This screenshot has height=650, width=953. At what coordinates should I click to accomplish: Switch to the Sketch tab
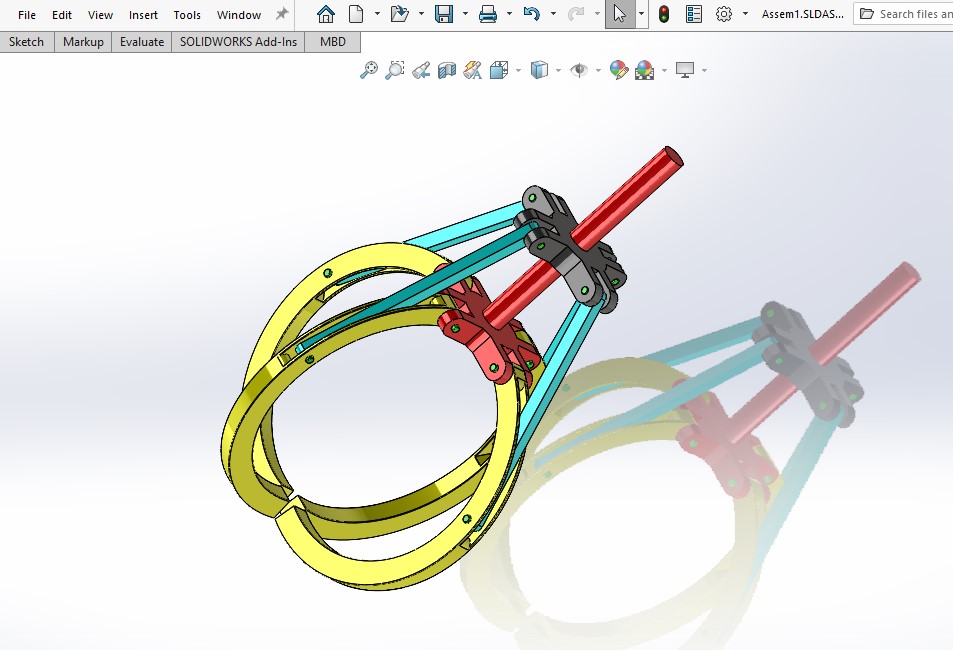(27, 42)
